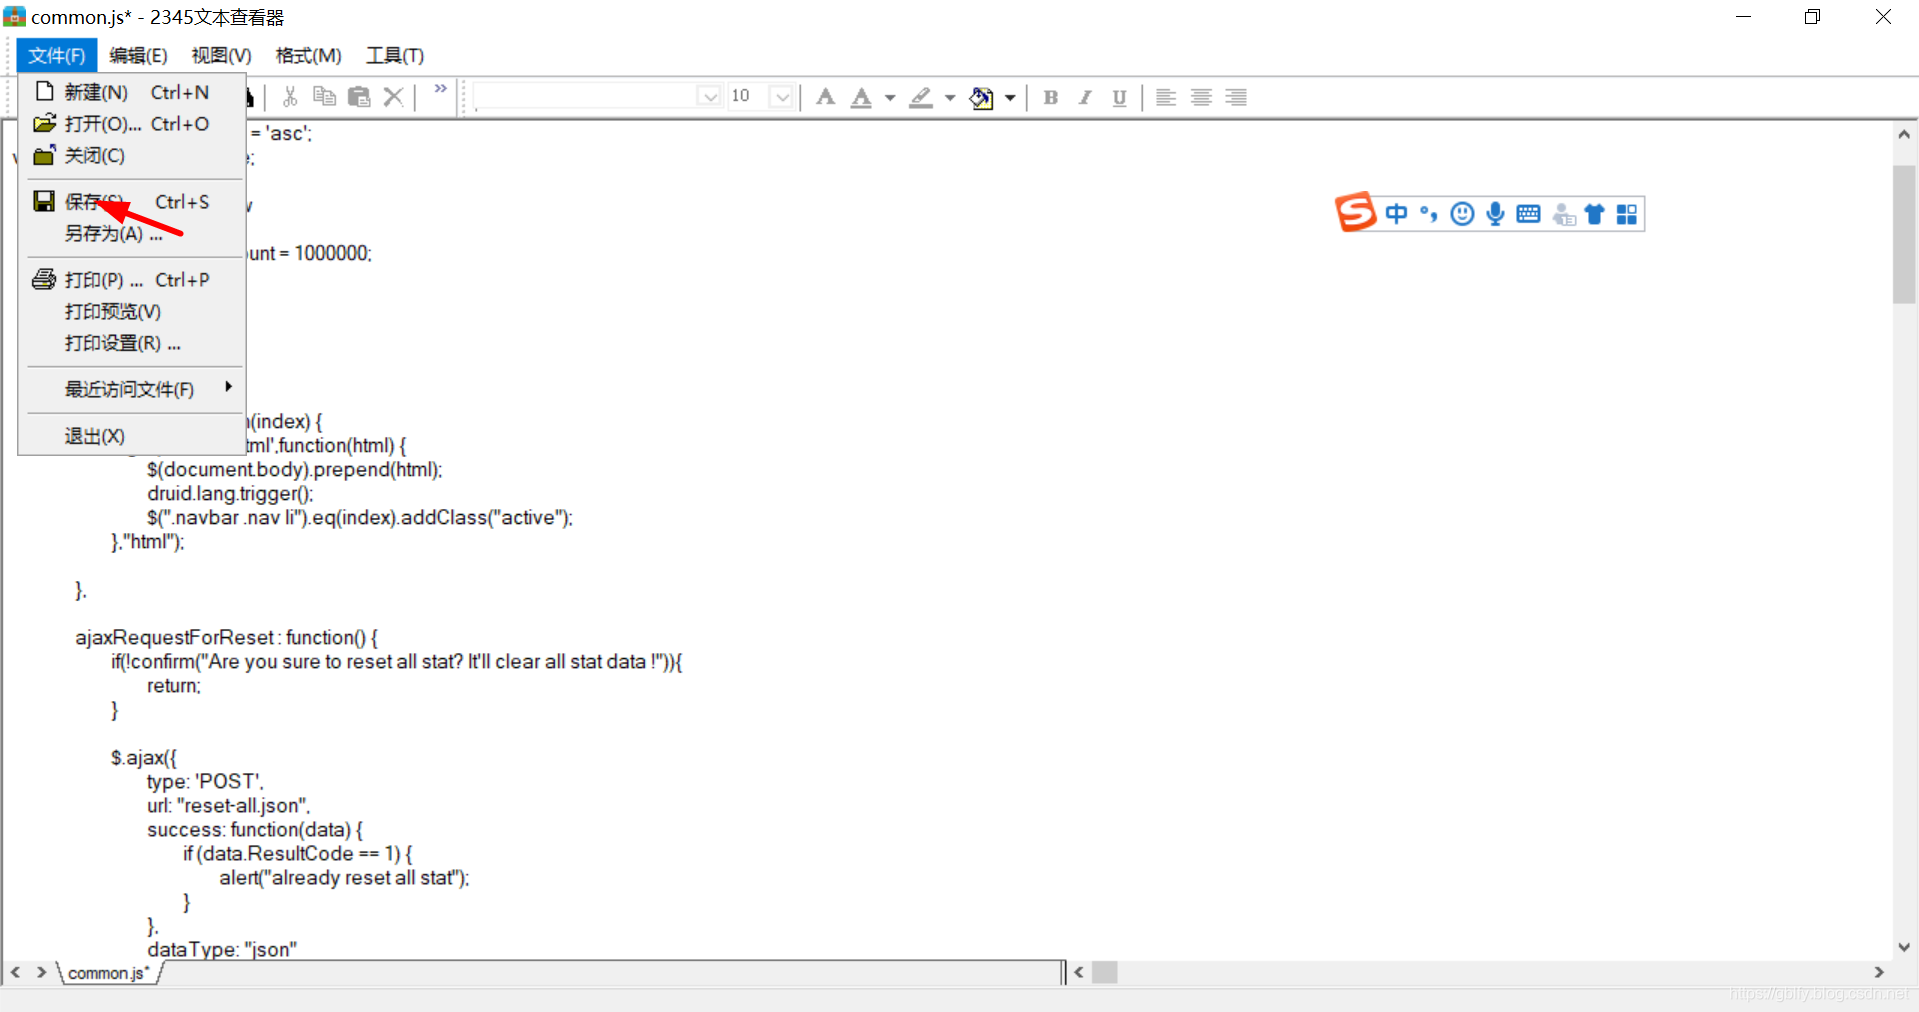
Task: Align text right
Action: tap(1236, 97)
